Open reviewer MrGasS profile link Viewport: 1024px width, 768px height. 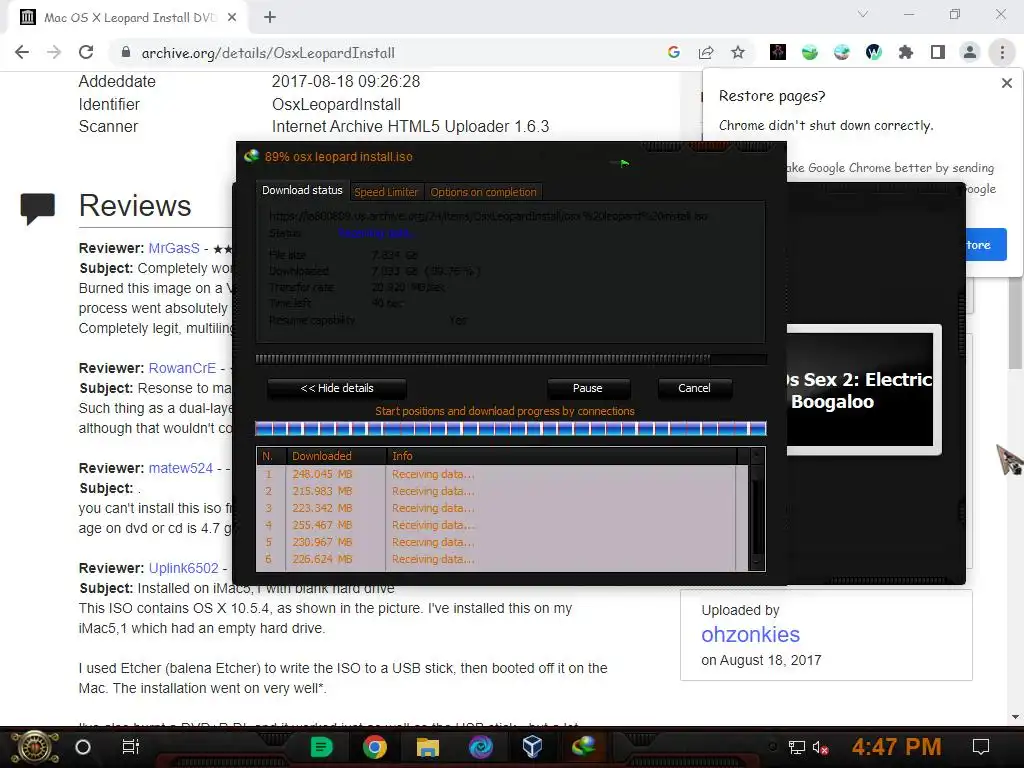[174, 248]
